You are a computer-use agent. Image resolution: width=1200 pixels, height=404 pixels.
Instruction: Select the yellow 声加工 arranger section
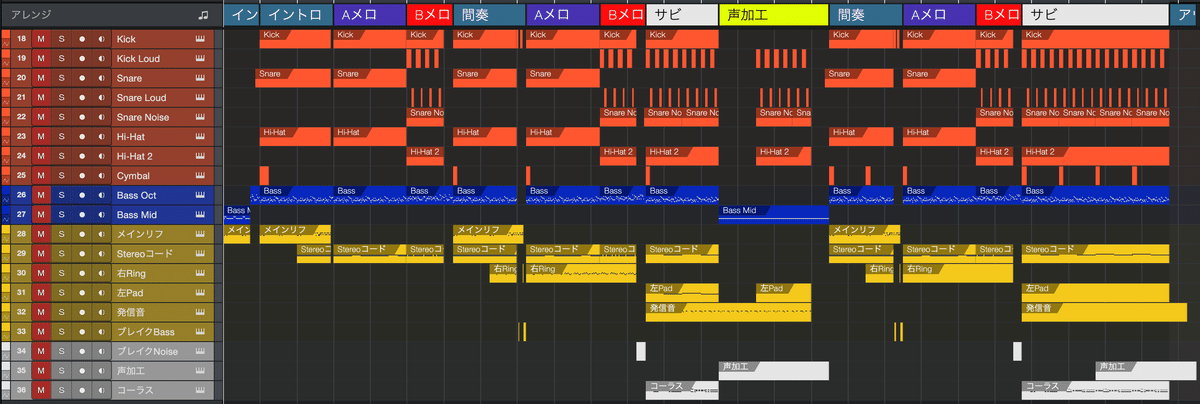(x=773, y=15)
